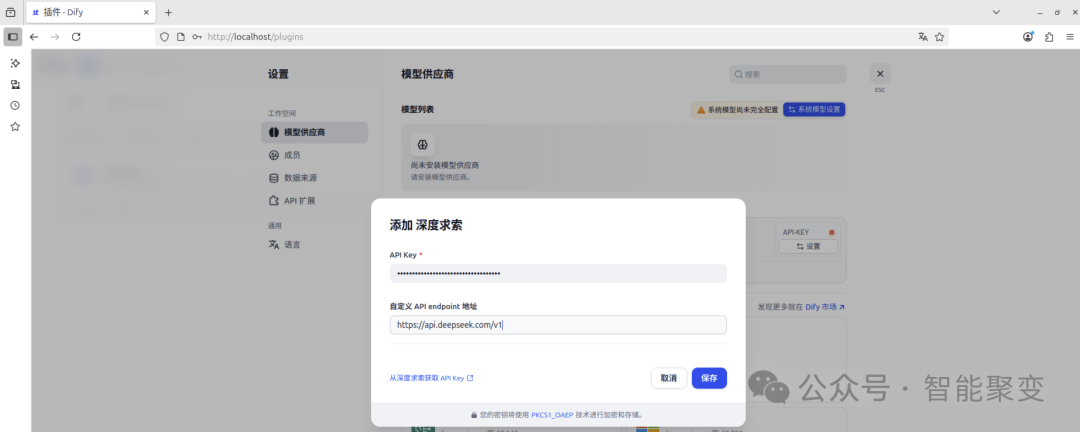The width and height of the screenshot is (1080, 432).
Task: Click the key permissions icon in address bar
Action: pos(197,37)
